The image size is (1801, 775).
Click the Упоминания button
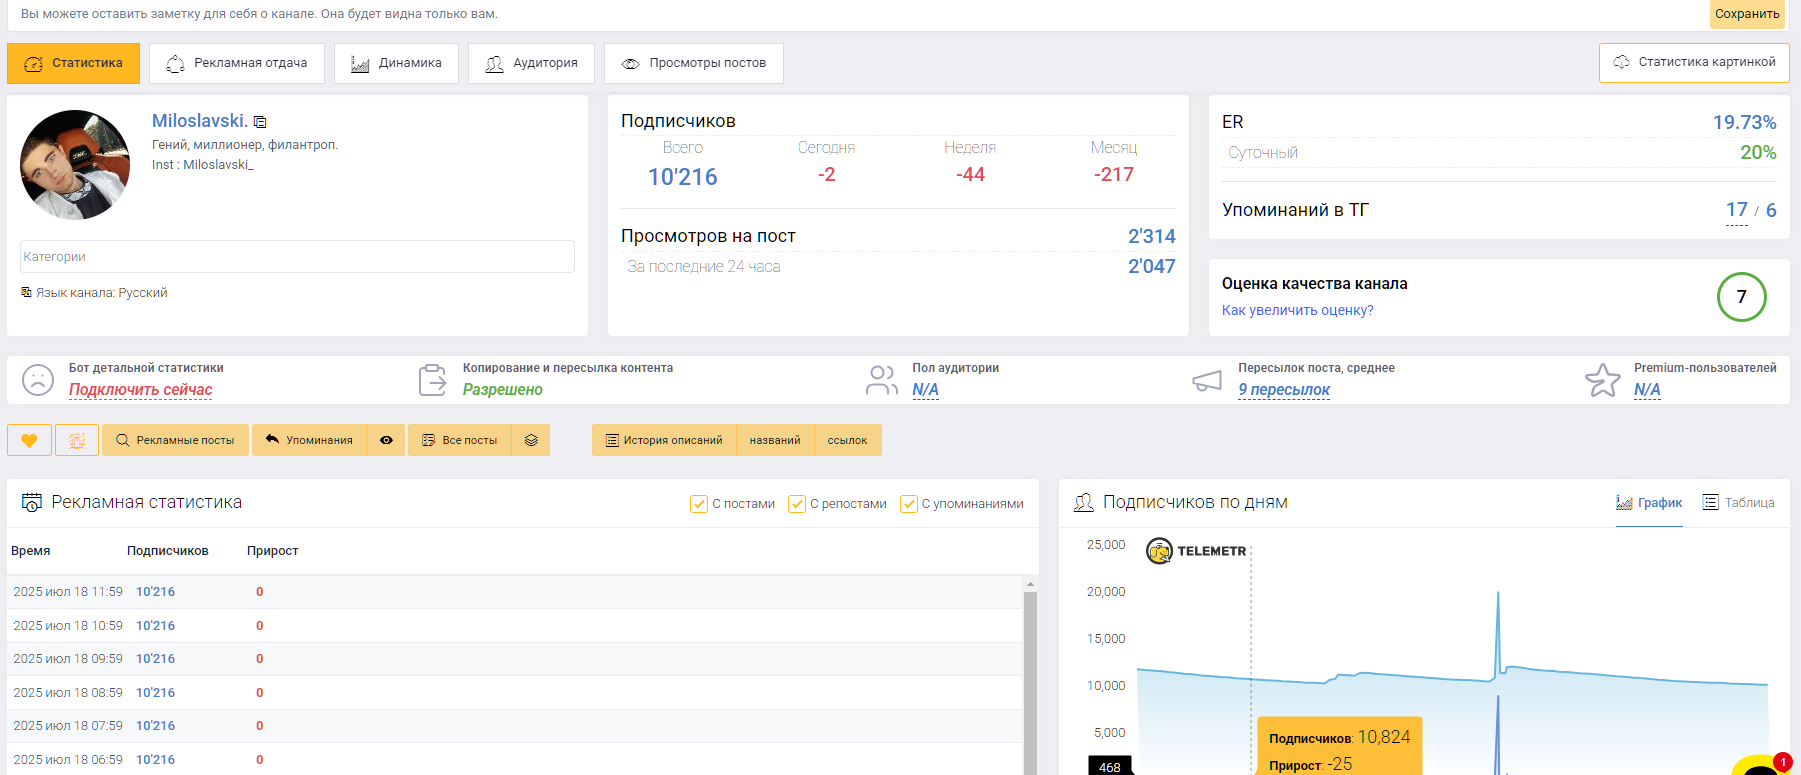309,440
